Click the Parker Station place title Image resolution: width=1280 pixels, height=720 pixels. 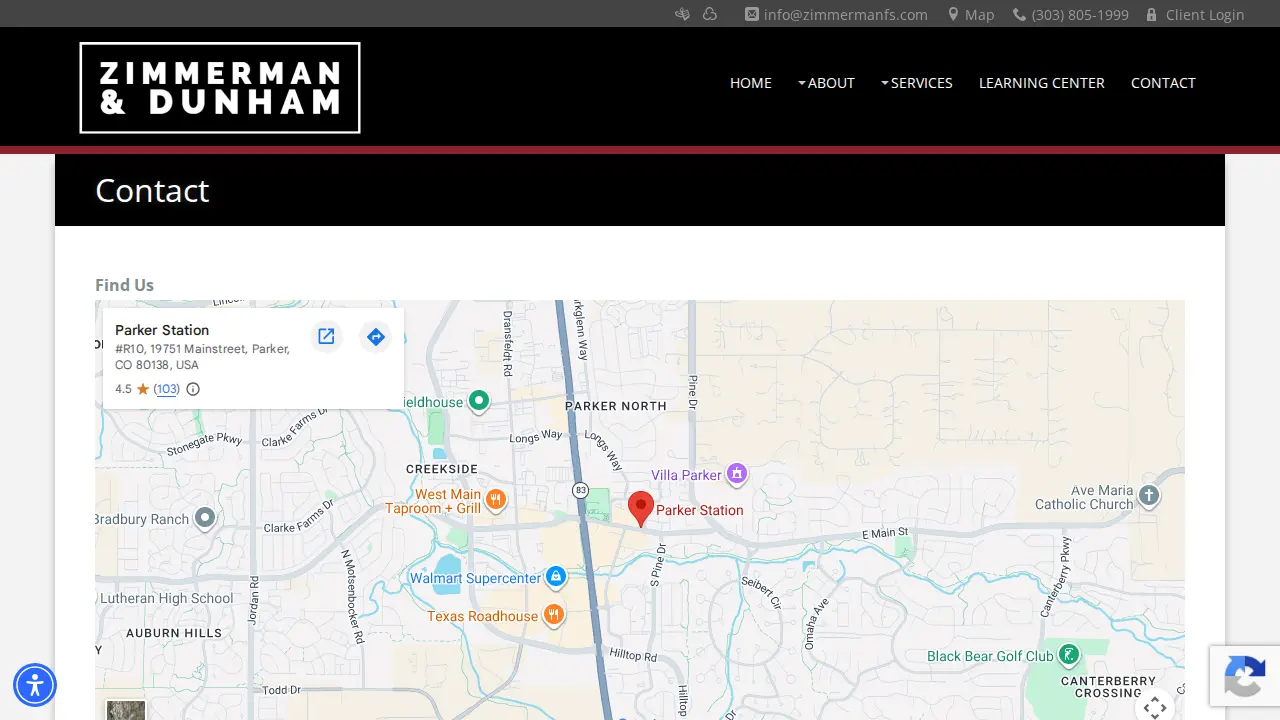pyautogui.click(x=162, y=330)
